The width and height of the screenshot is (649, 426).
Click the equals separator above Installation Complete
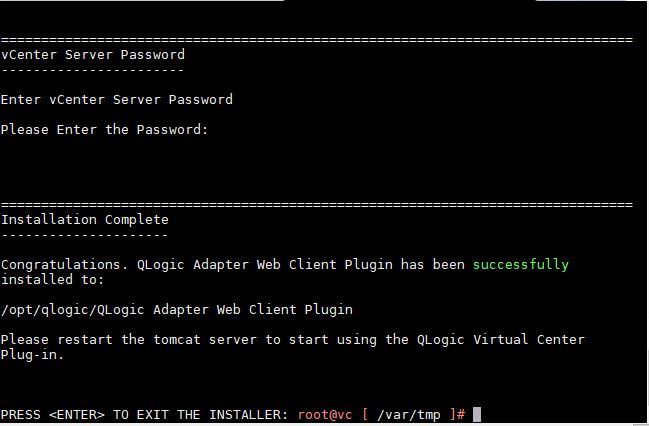coord(317,205)
